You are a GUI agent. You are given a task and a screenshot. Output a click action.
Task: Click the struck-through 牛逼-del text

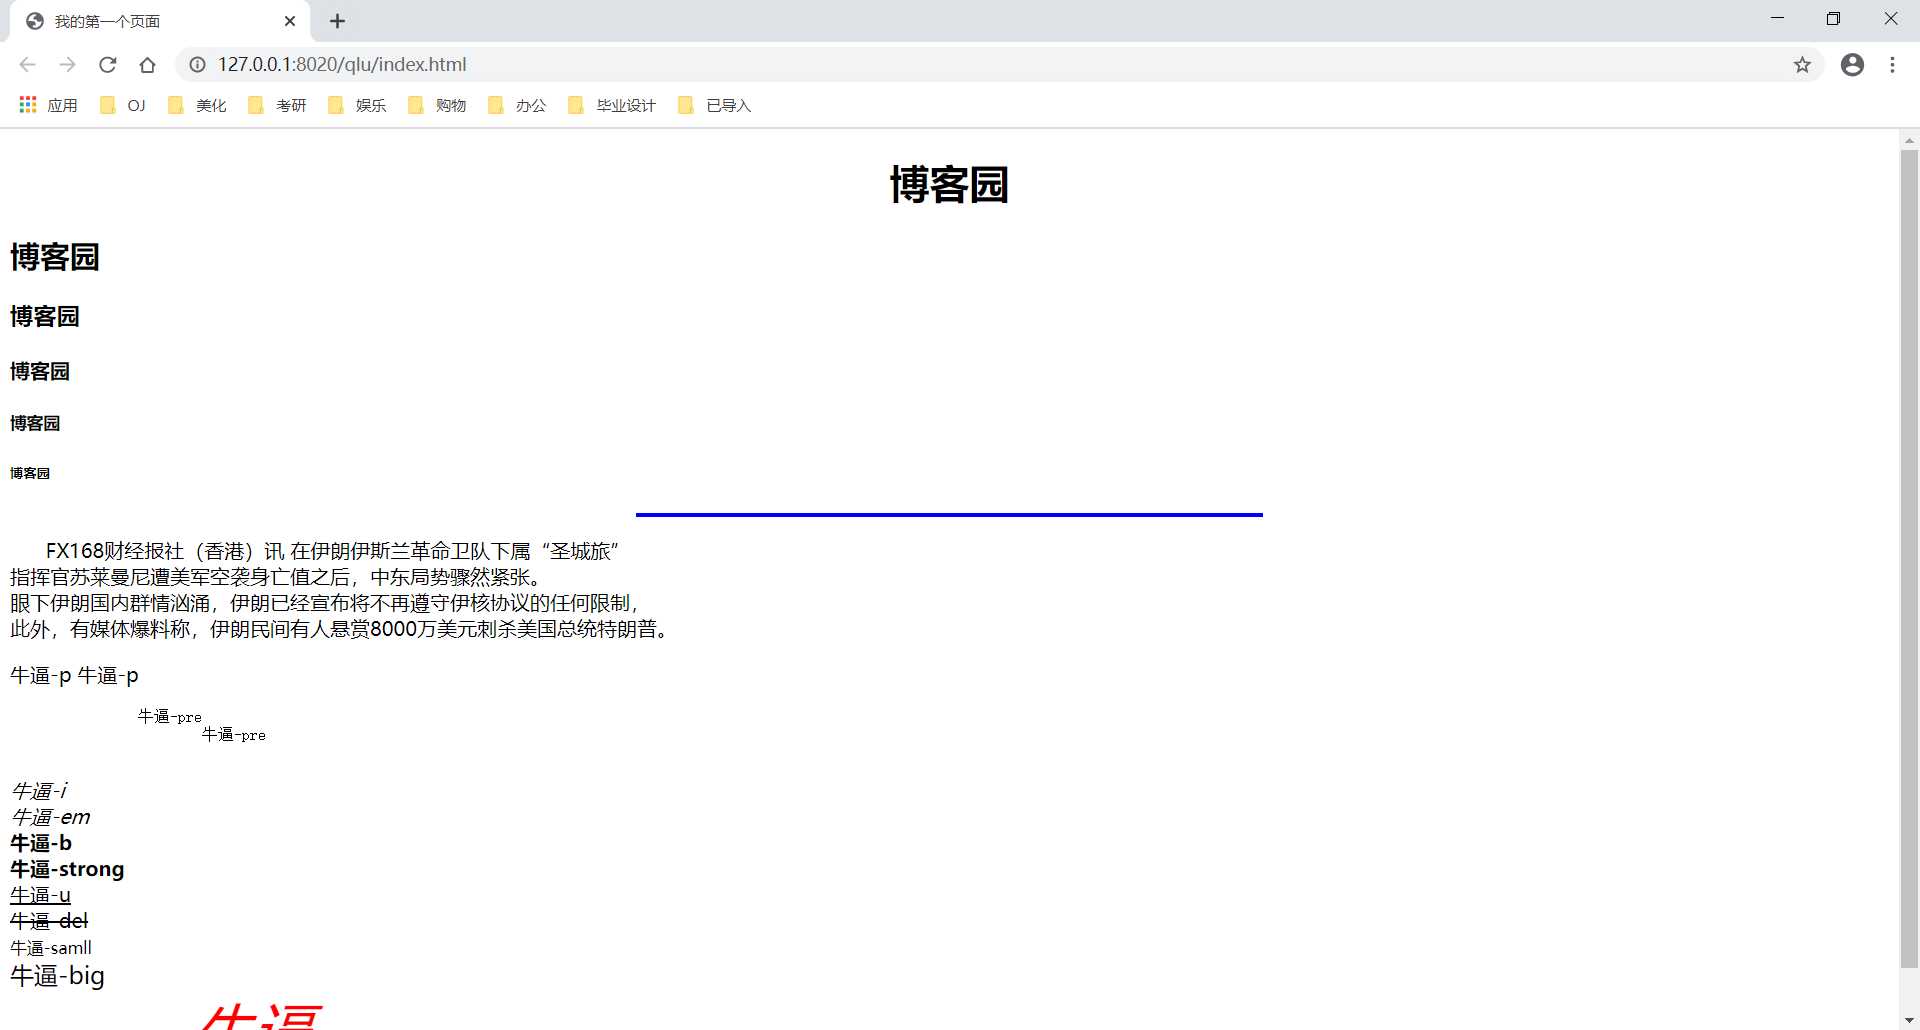coord(49,921)
